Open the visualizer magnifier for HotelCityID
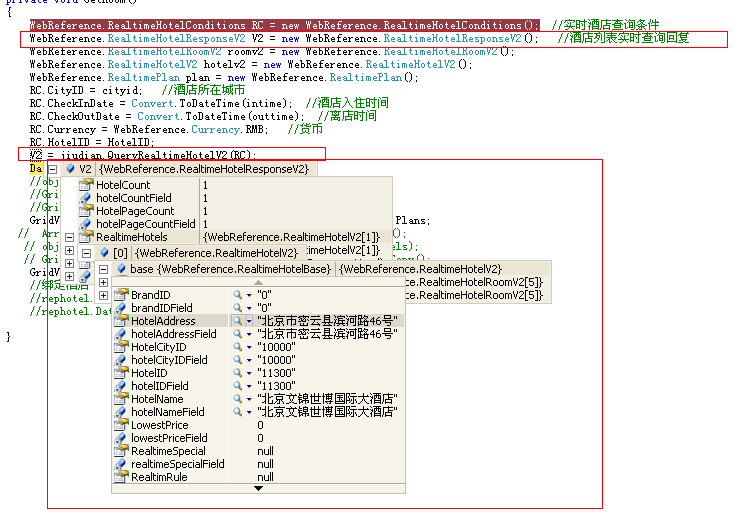The width and height of the screenshot is (747, 522). 237,347
